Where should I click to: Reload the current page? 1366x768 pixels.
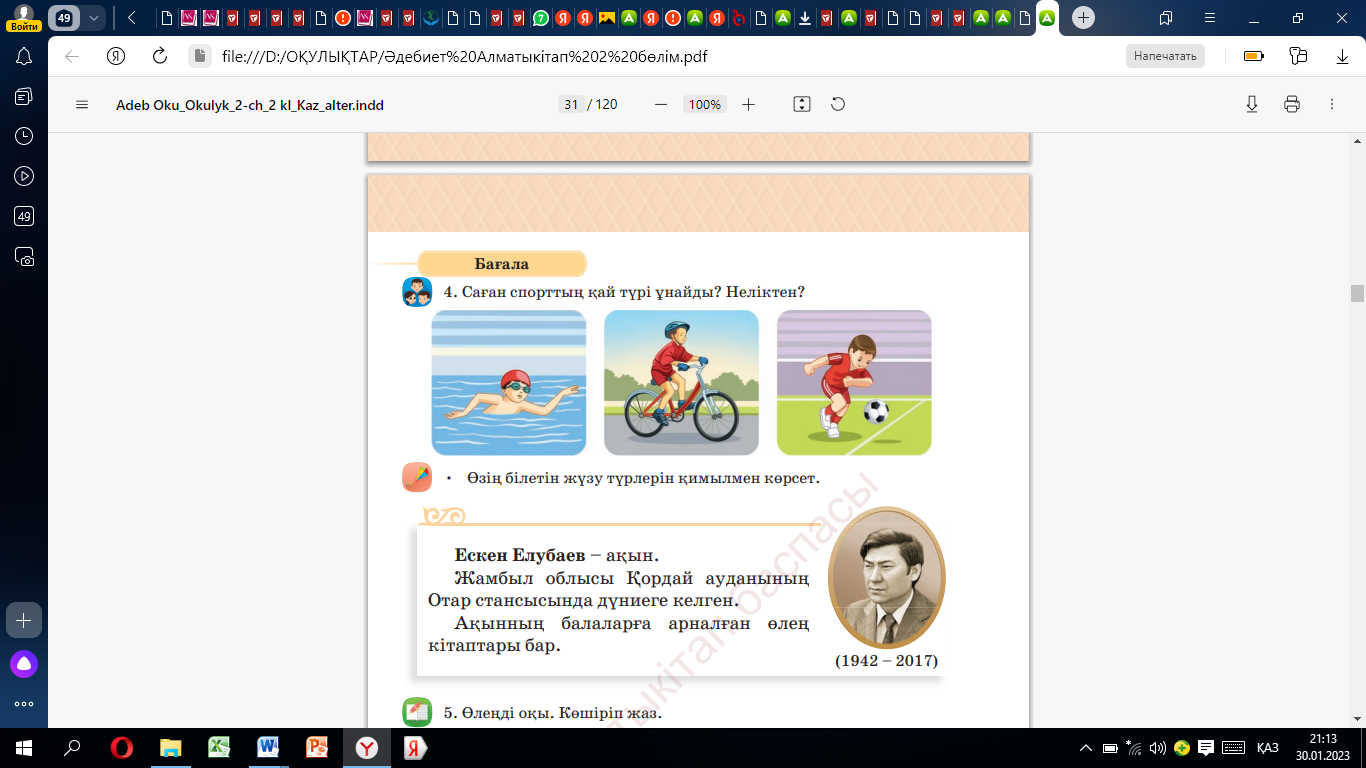click(159, 56)
